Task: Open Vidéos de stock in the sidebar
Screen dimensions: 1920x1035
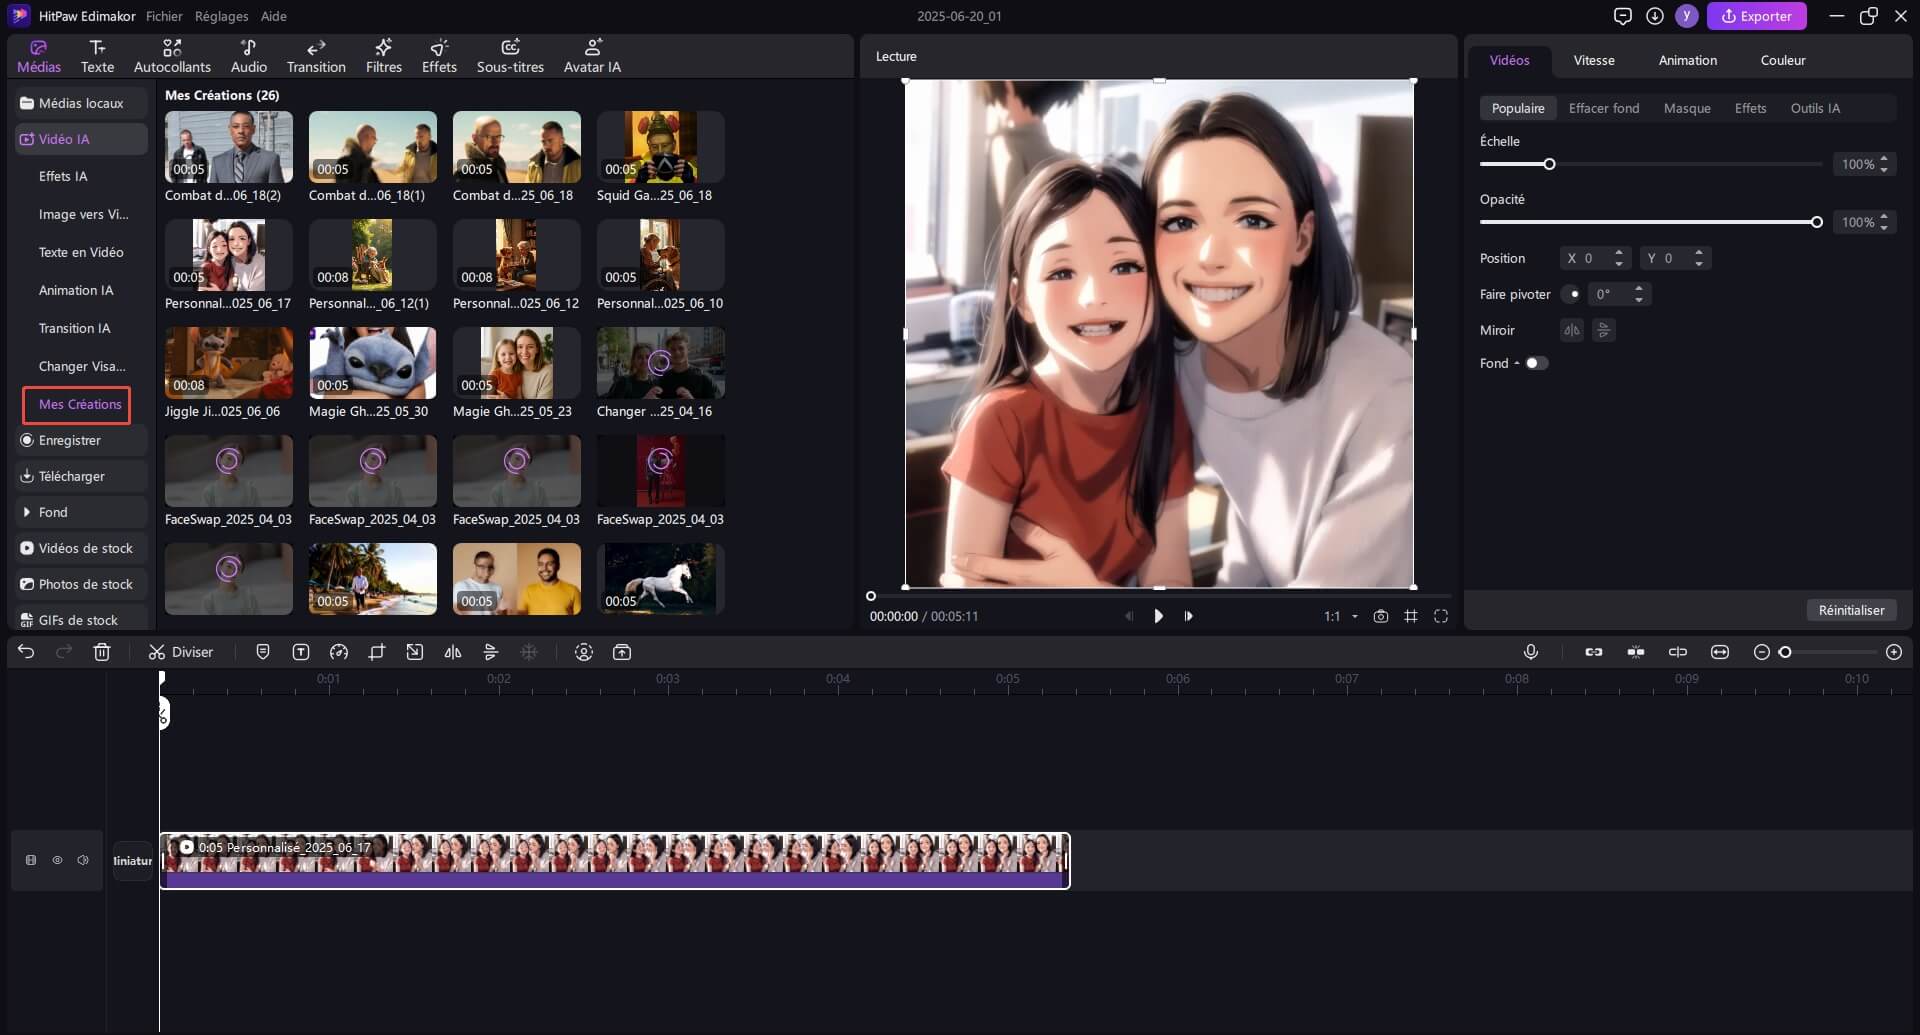Action: click(82, 548)
